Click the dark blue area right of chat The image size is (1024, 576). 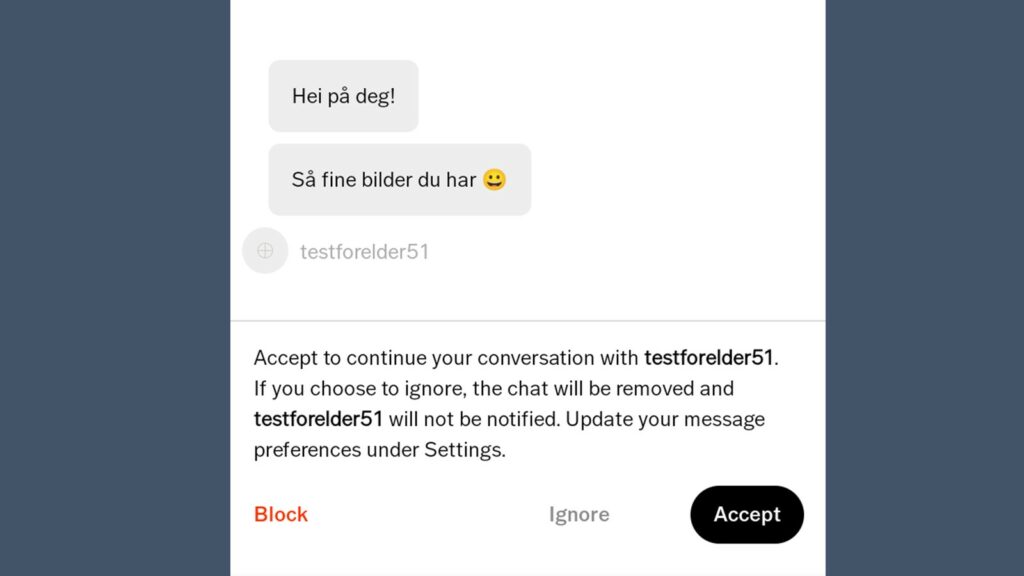(925, 288)
